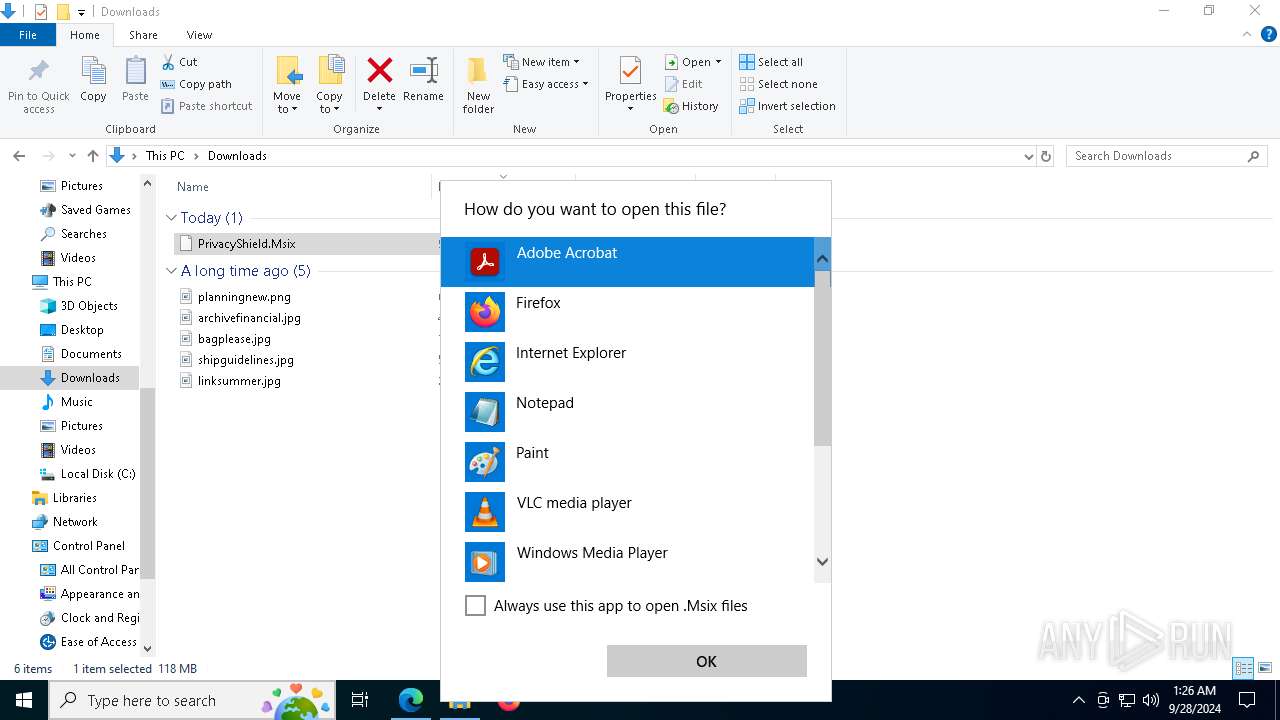Screen dimensions: 1280x720
Task: Click the Copy icon in Clipboard group
Action: (93, 72)
